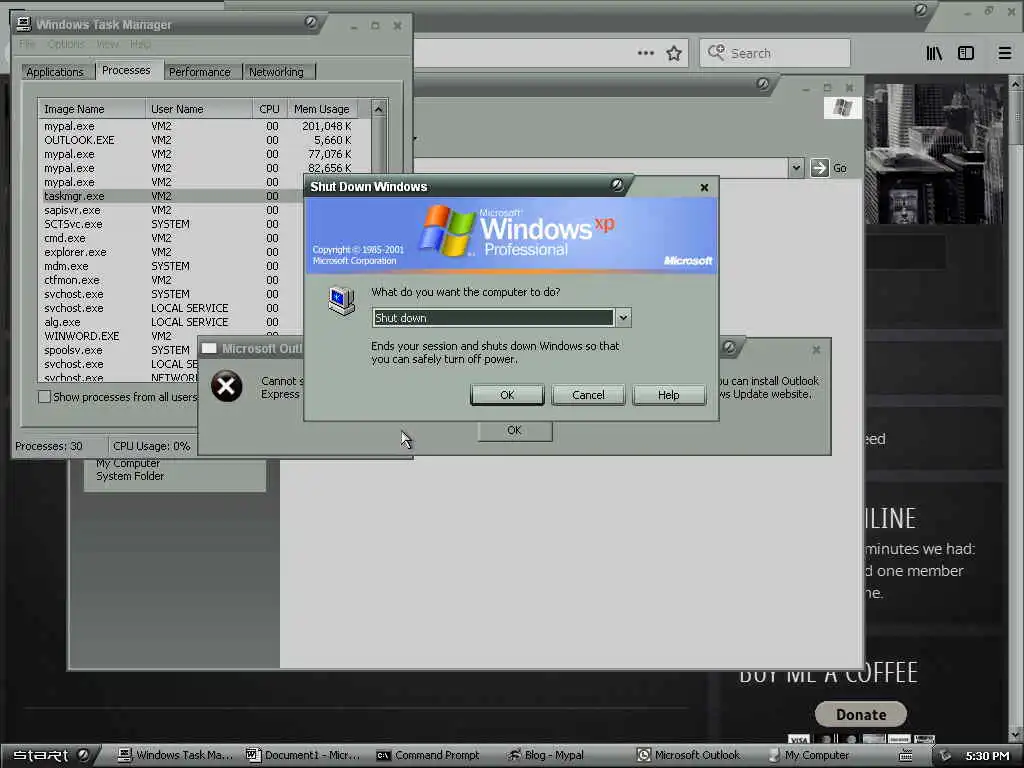Cancel the Shut Down Windows dialog

(588, 395)
